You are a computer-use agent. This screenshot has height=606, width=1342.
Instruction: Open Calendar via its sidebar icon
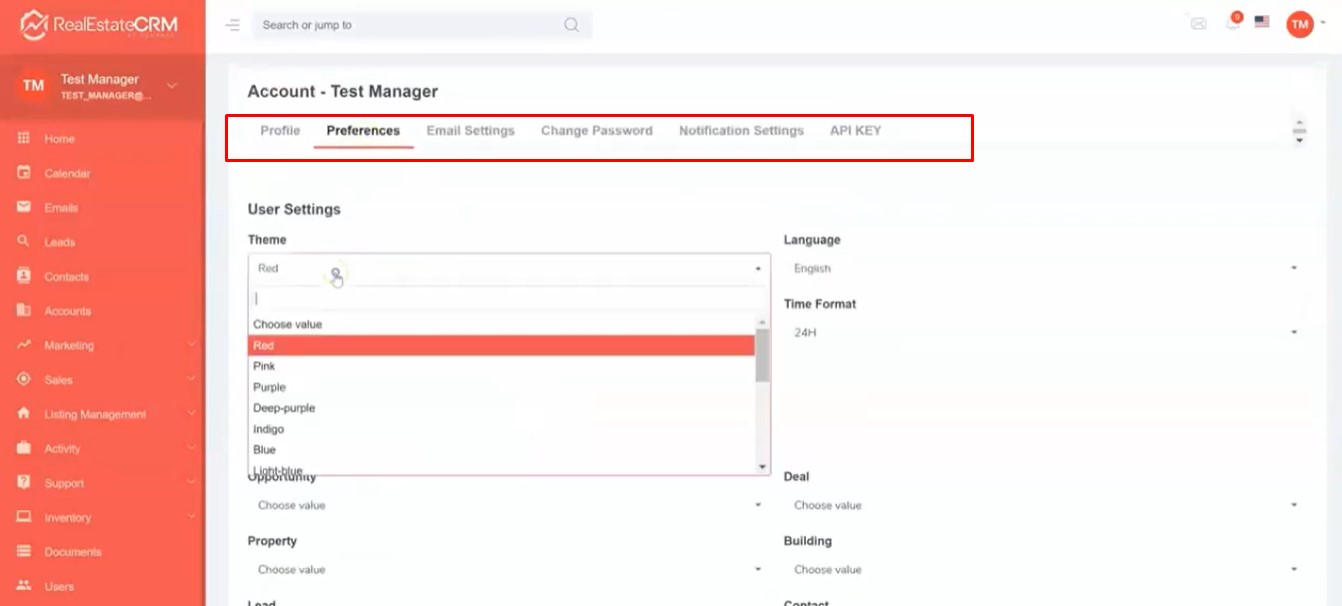point(24,173)
